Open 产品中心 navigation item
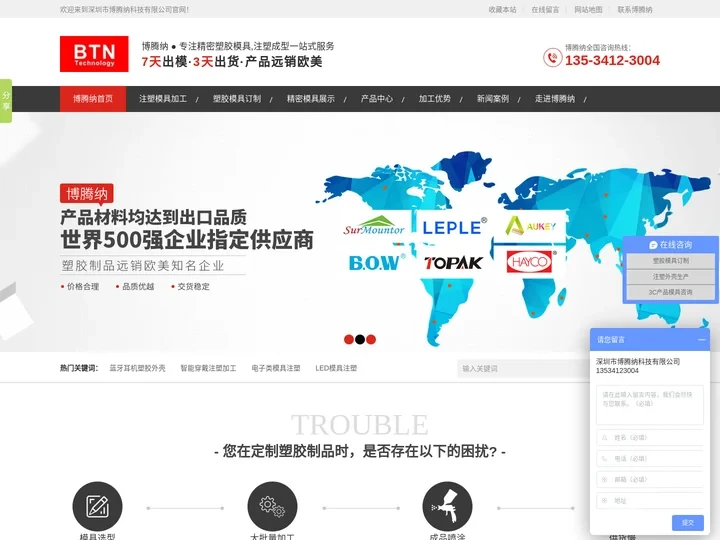Screen dimensions: 720x540 pyautogui.click(x=377, y=99)
